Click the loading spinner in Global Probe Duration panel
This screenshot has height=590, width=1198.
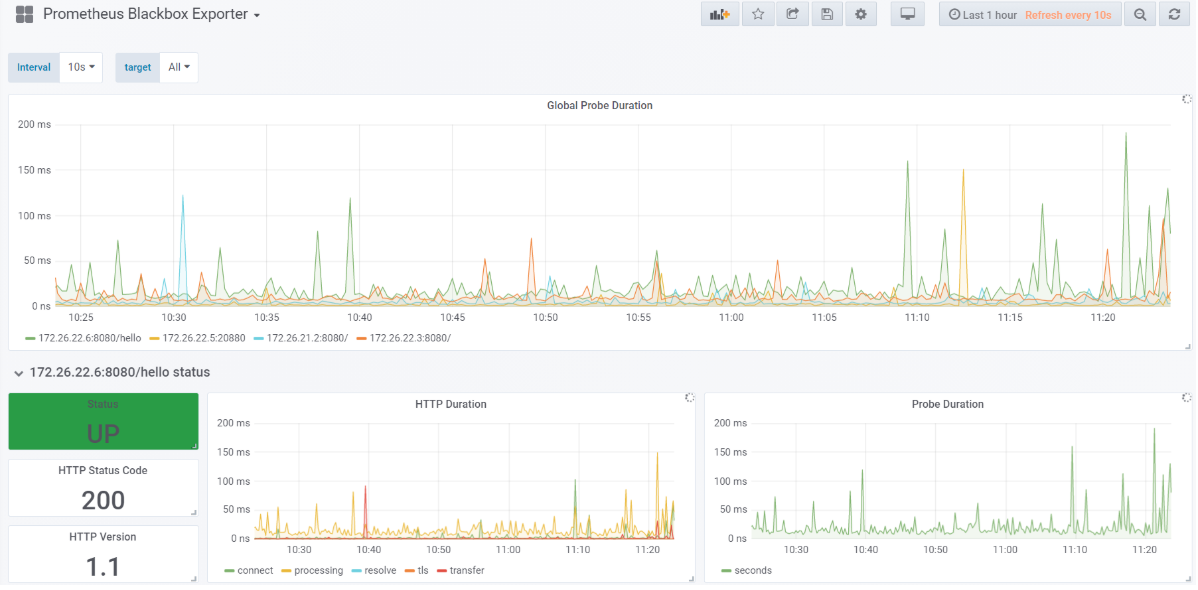coord(1186,99)
